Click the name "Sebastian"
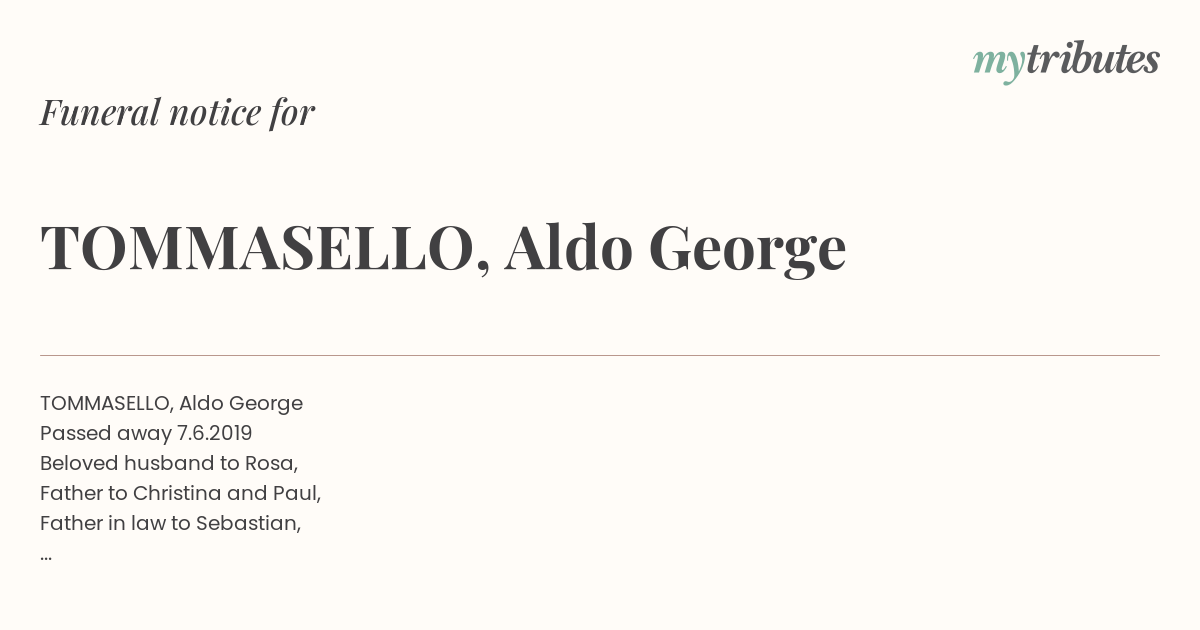The height and width of the screenshot is (630, 1200). click(x=249, y=523)
